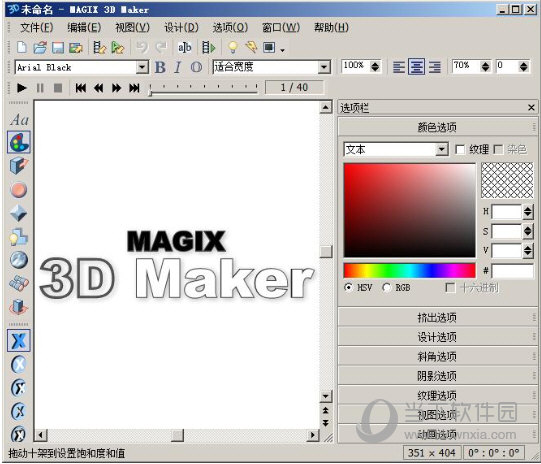The image size is (541, 464).
Task: Open the 文本 color target dropdown
Action: pos(441,150)
